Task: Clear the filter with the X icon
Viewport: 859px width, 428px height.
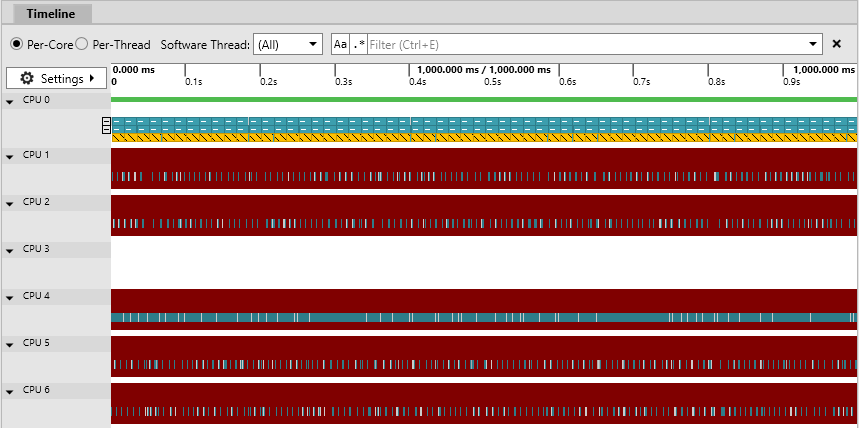Action: pyautogui.click(x=837, y=44)
